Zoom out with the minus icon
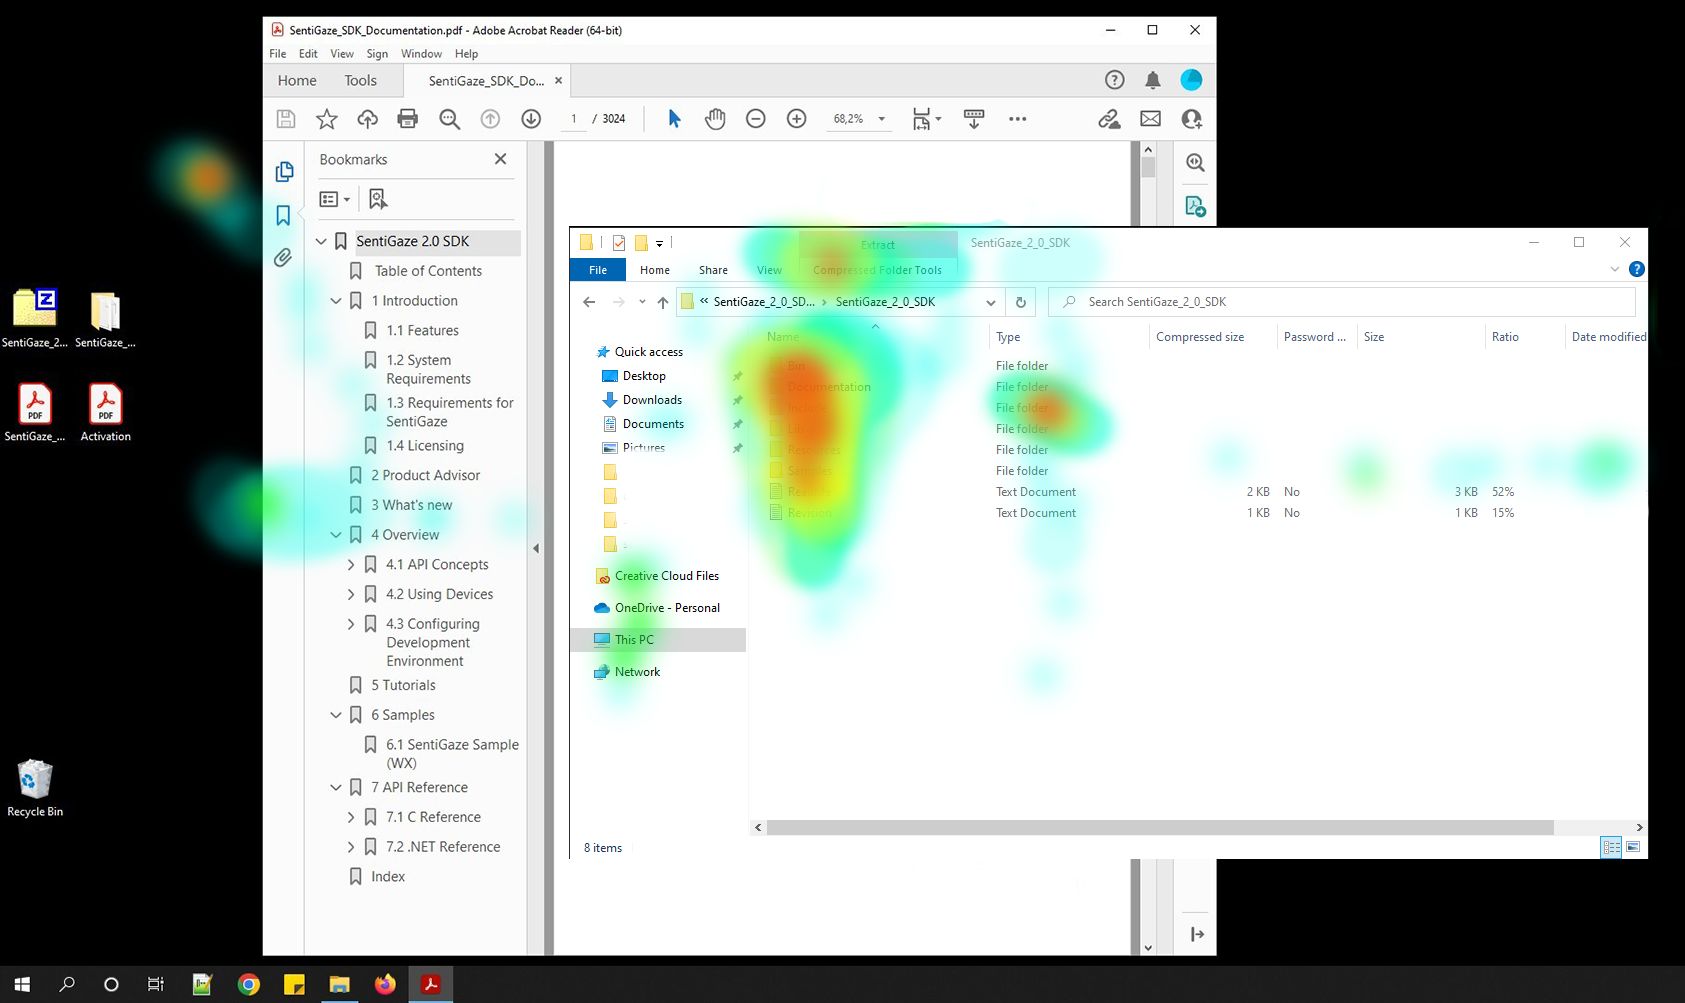This screenshot has height=1003, width=1685. [756, 119]
